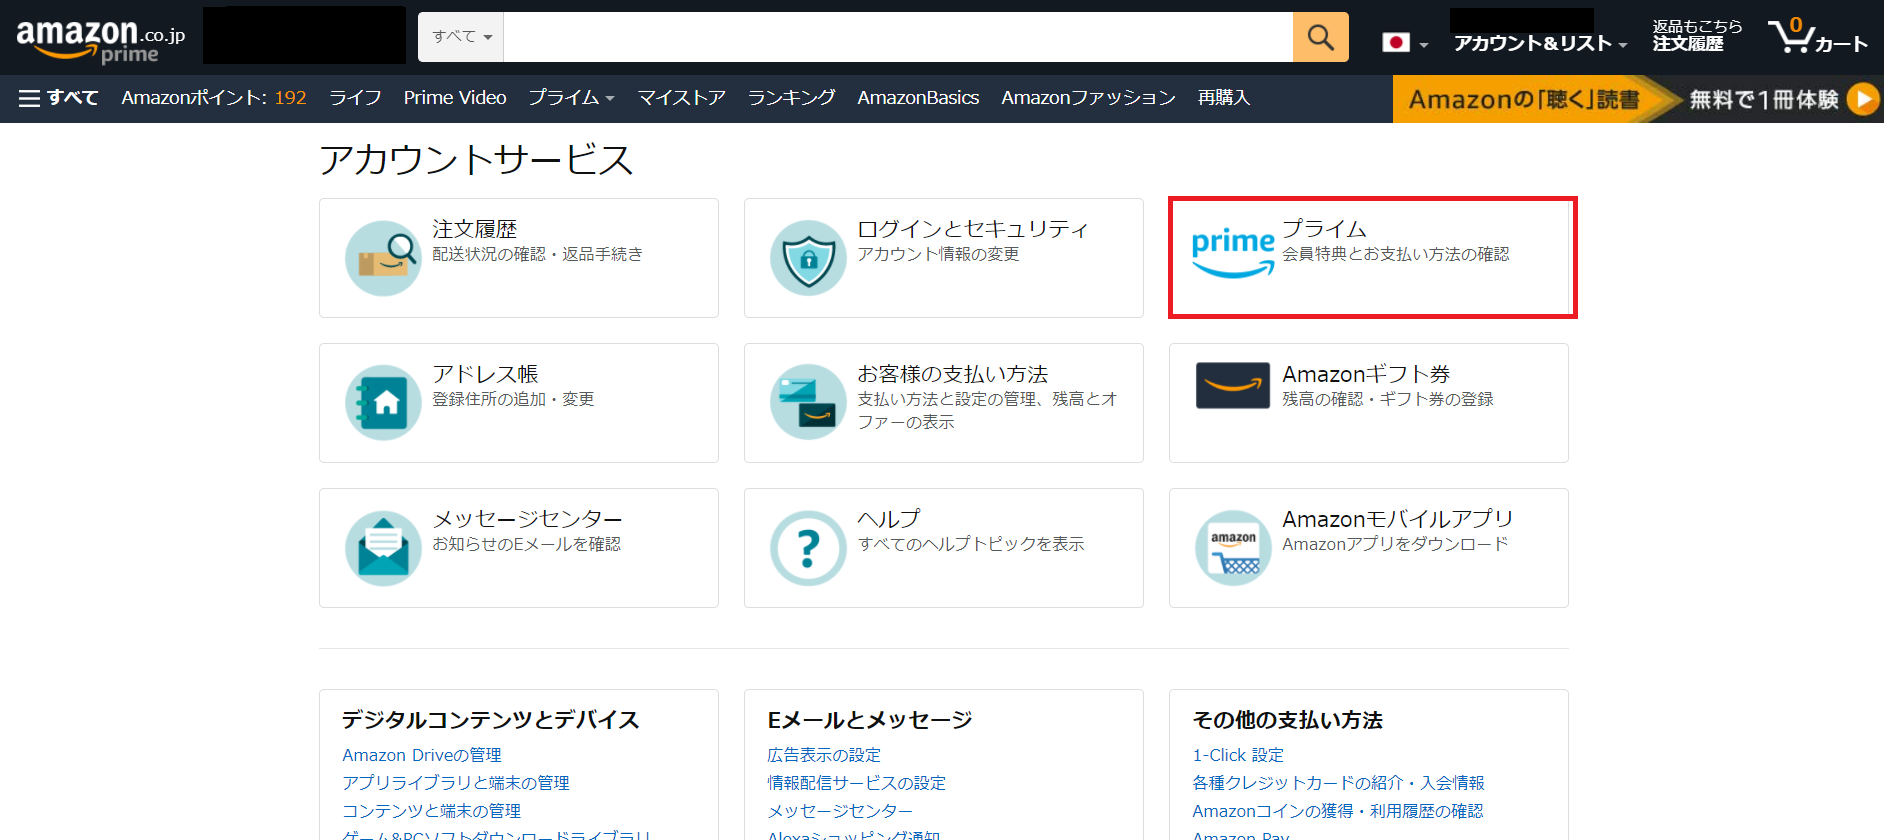
Task: Open プライム card title
Action: 1324,229
